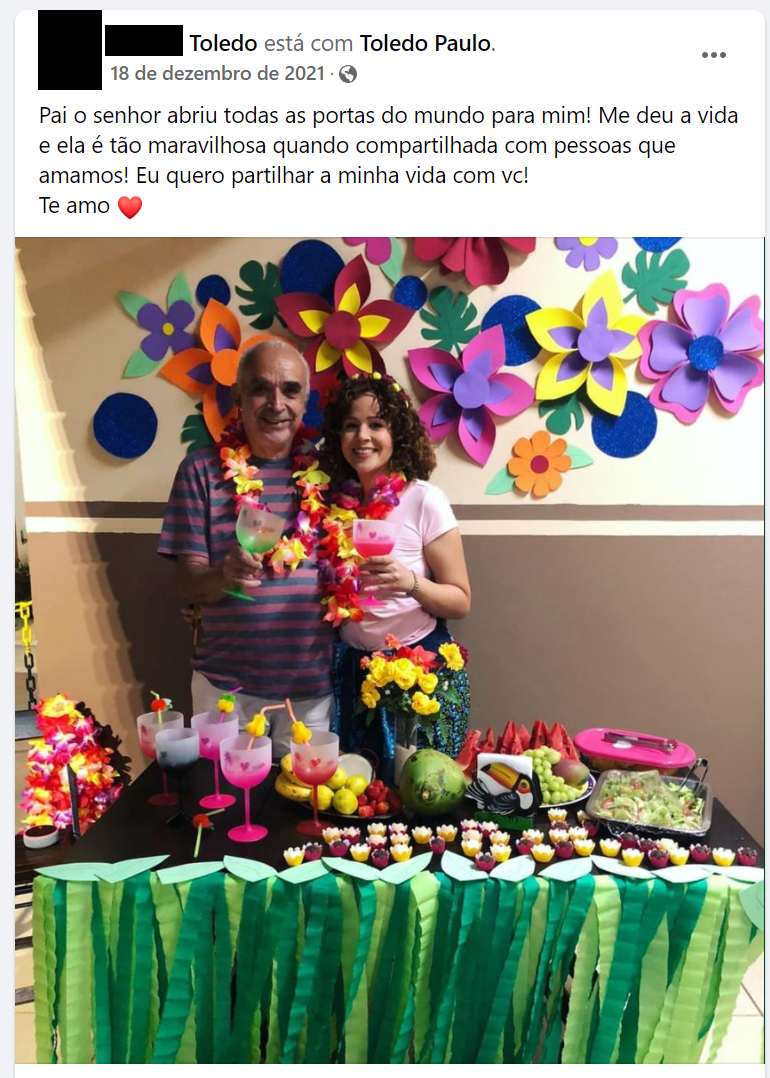Image resolution: width=770 pixels, height=1078 pixels.
Task: Click the red heart emoji after Te amo
Action: [130, 206]
